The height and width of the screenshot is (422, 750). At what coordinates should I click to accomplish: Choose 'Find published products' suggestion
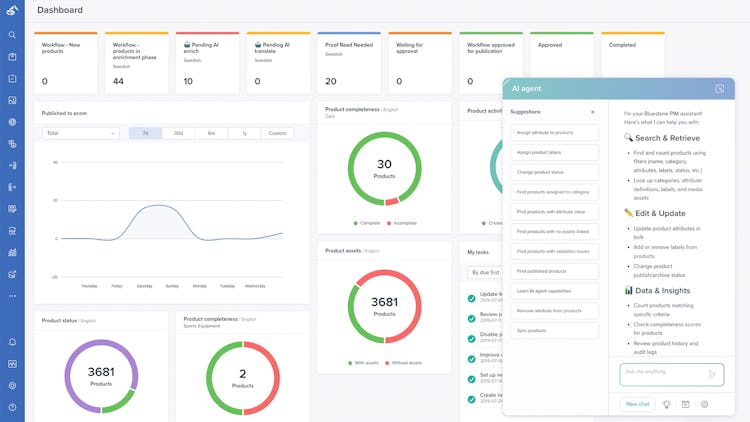click(554, 271)
